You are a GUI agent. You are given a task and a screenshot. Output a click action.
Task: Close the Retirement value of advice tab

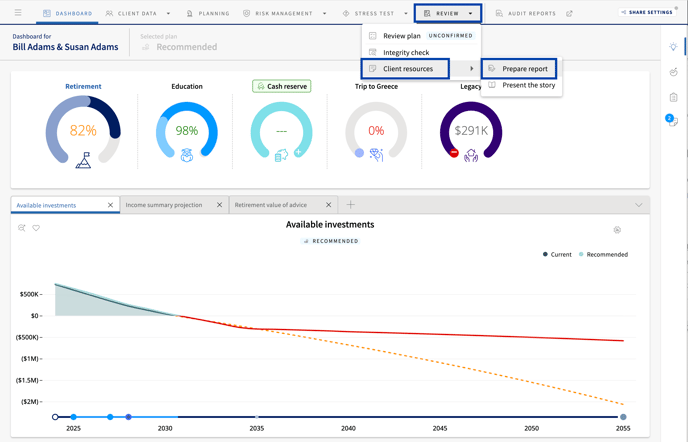(328, 205)
